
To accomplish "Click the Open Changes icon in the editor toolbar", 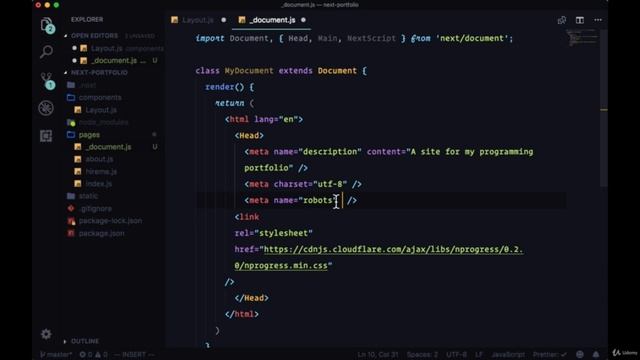I will point(562,20).
